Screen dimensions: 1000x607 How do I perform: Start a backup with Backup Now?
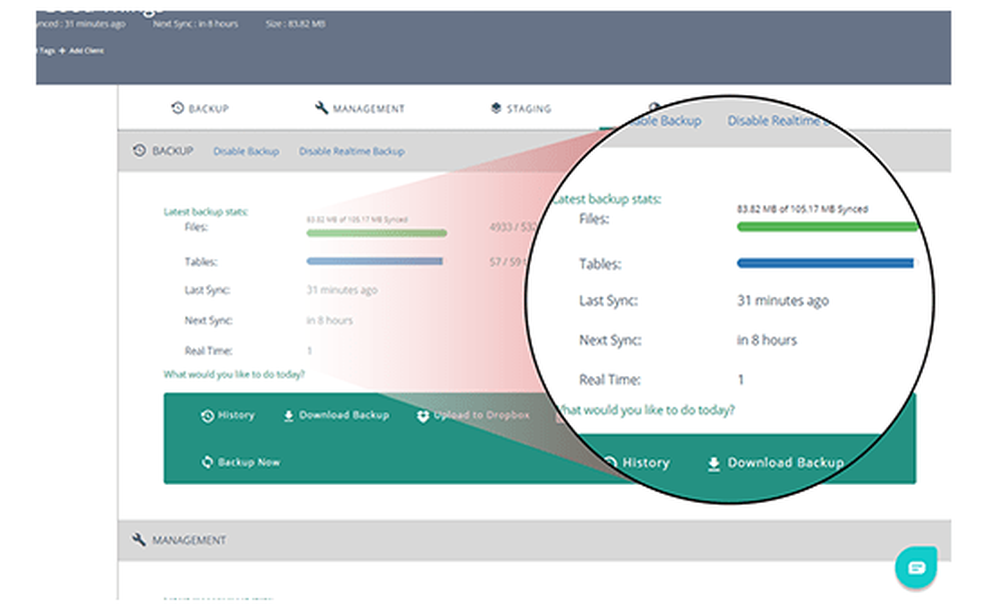coord(240,462)
